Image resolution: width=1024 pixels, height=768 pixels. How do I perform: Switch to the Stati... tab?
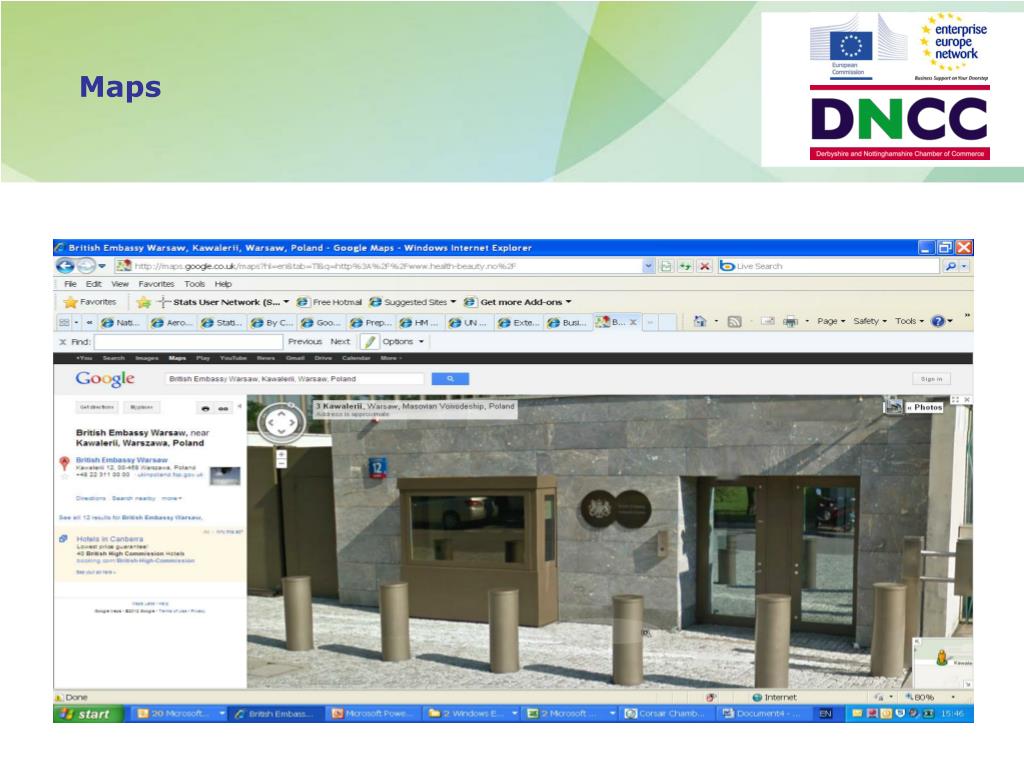point(221,323)
